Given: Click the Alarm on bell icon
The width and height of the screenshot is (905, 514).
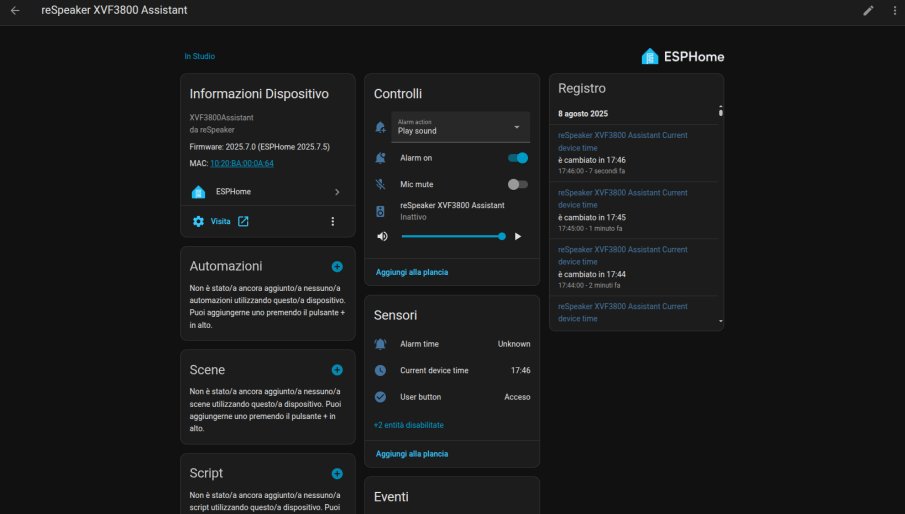Looking at the screenshot, I should [380, 158].
